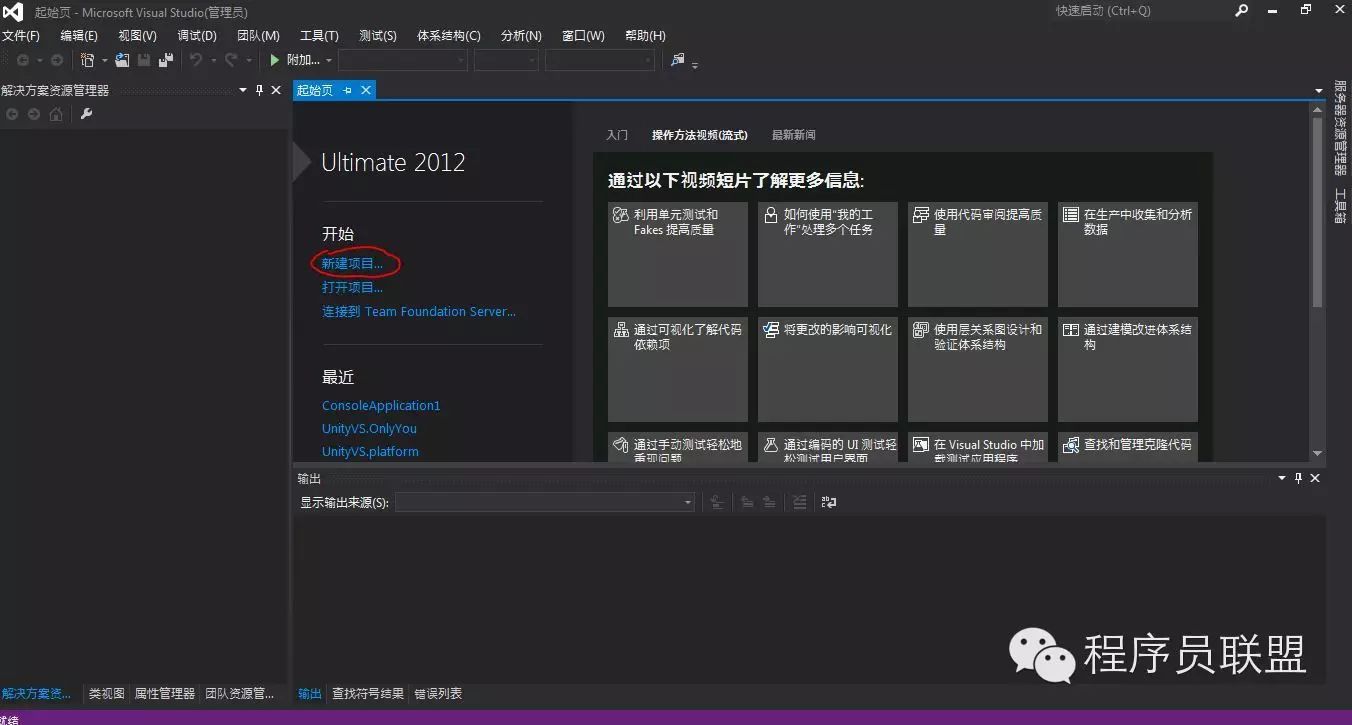Click Solution Explorer back arrow icon

(x=12, y=114)
